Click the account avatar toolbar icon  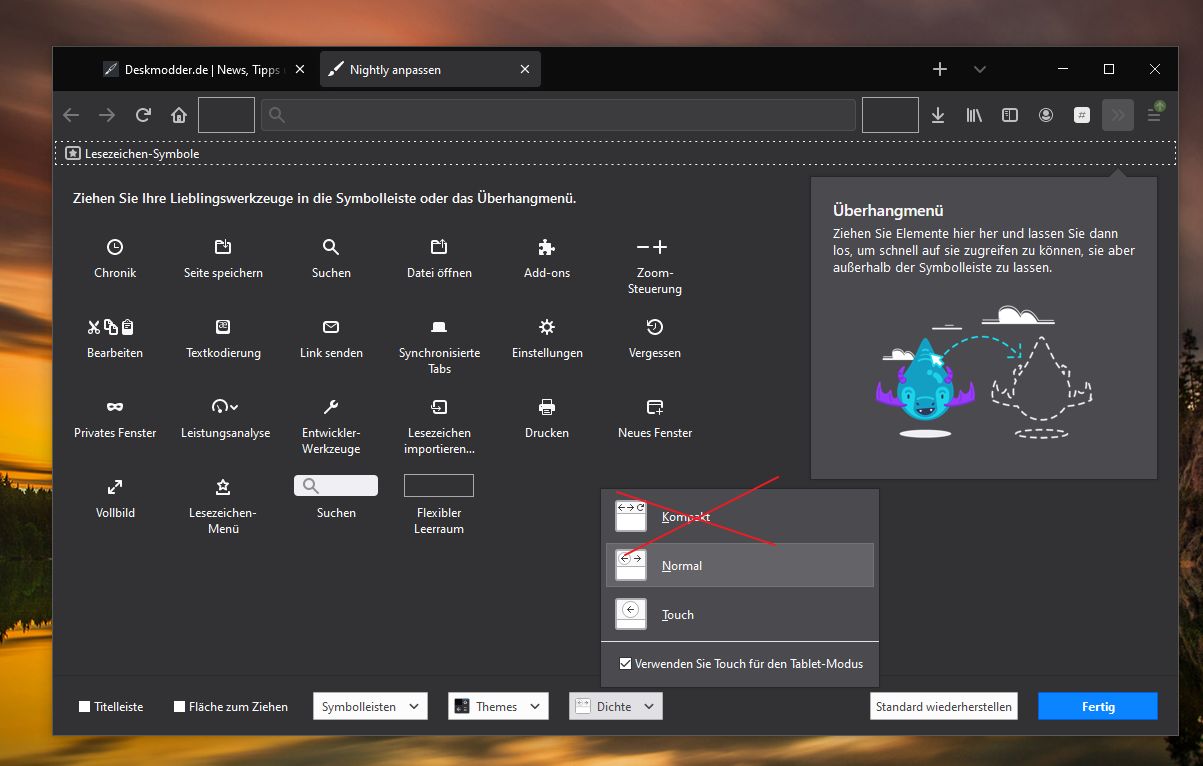click(1046, 115)
